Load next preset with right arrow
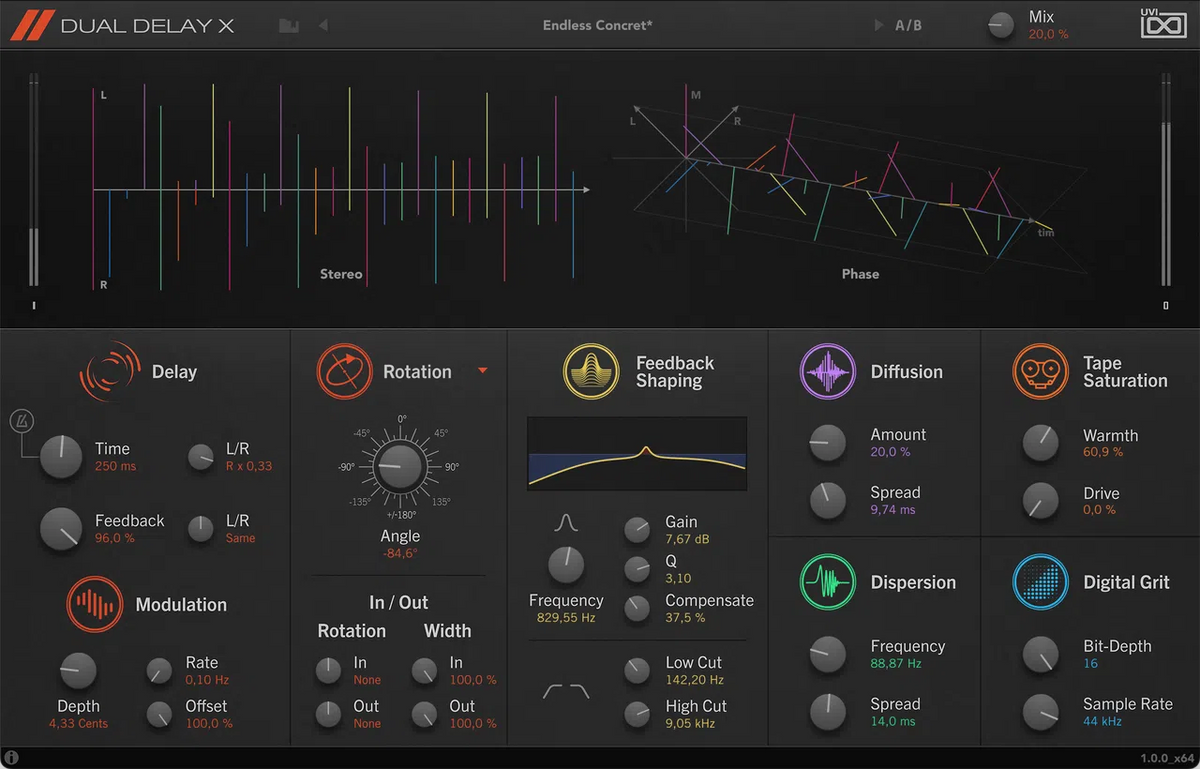The height and width of the screenshot is (769, 1200). click(x=878, y=25)
